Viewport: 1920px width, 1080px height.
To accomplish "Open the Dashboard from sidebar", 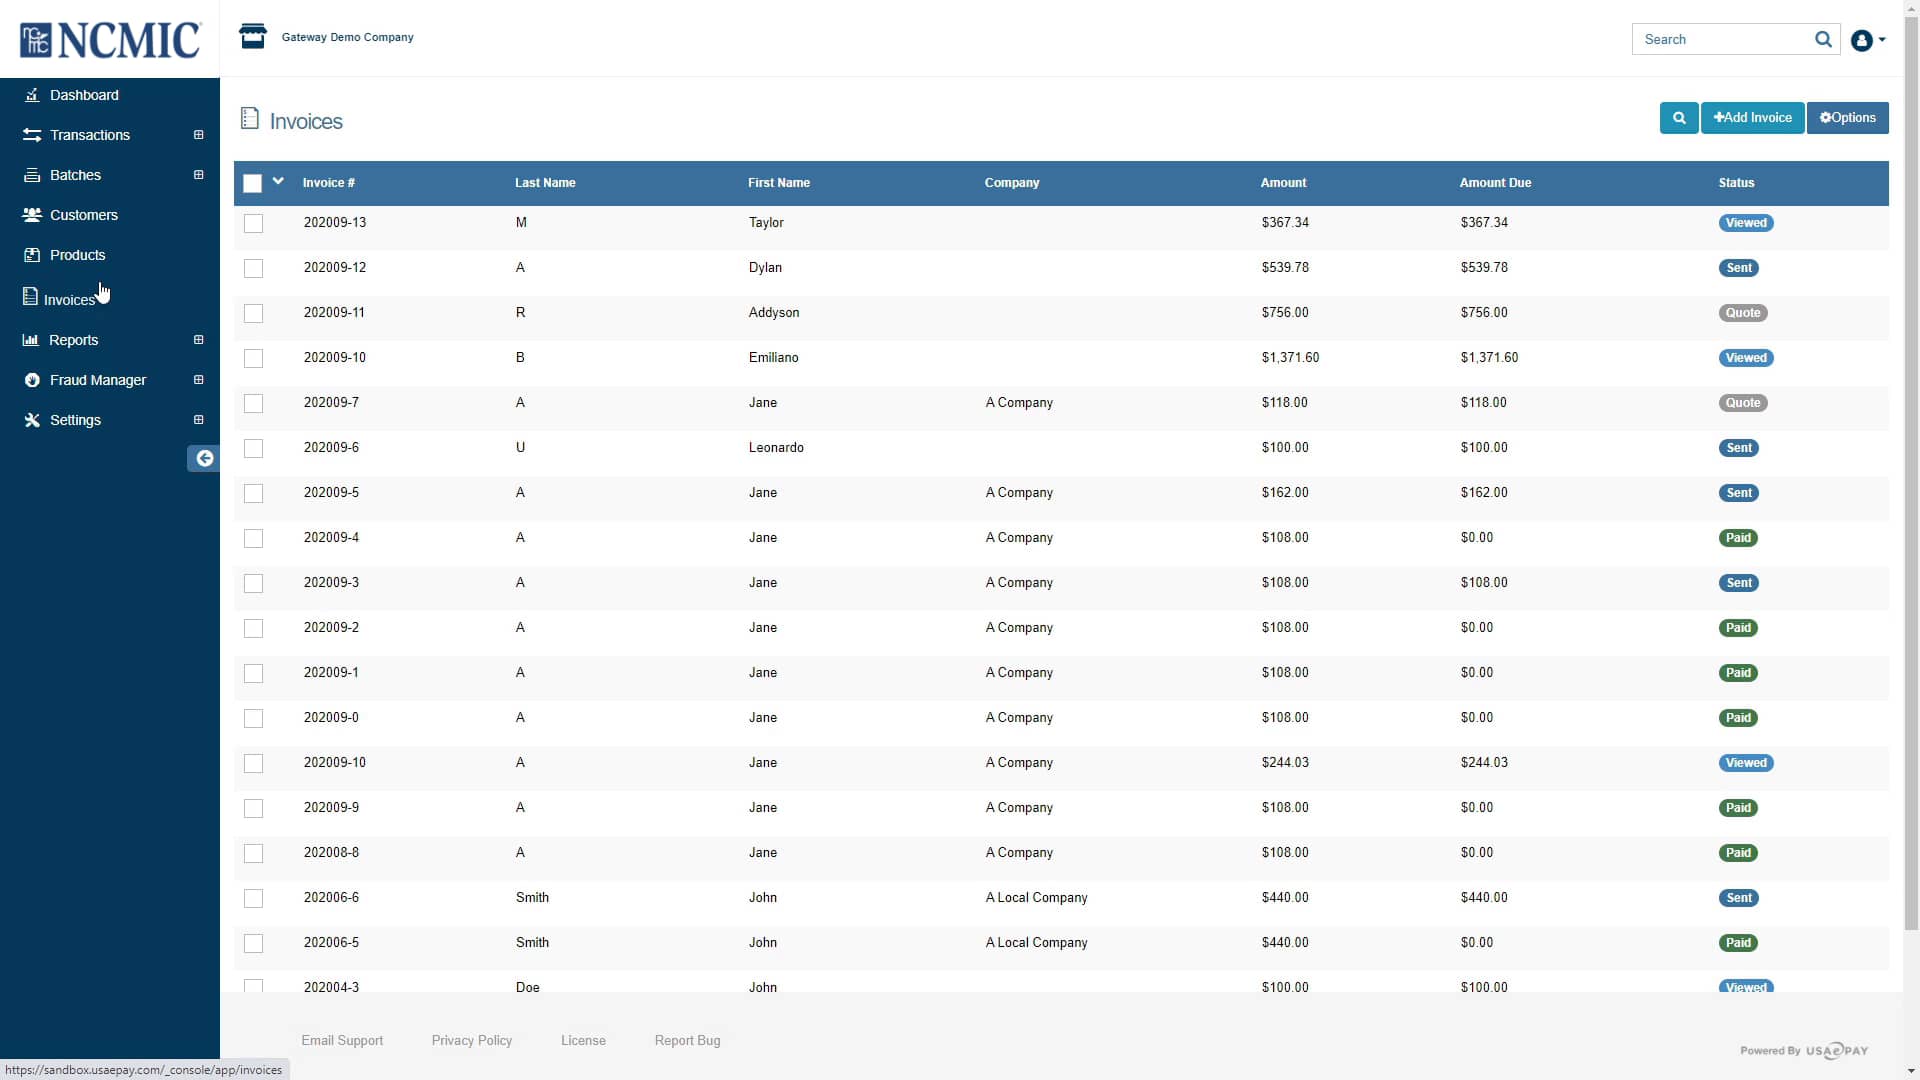I will 84,95.
